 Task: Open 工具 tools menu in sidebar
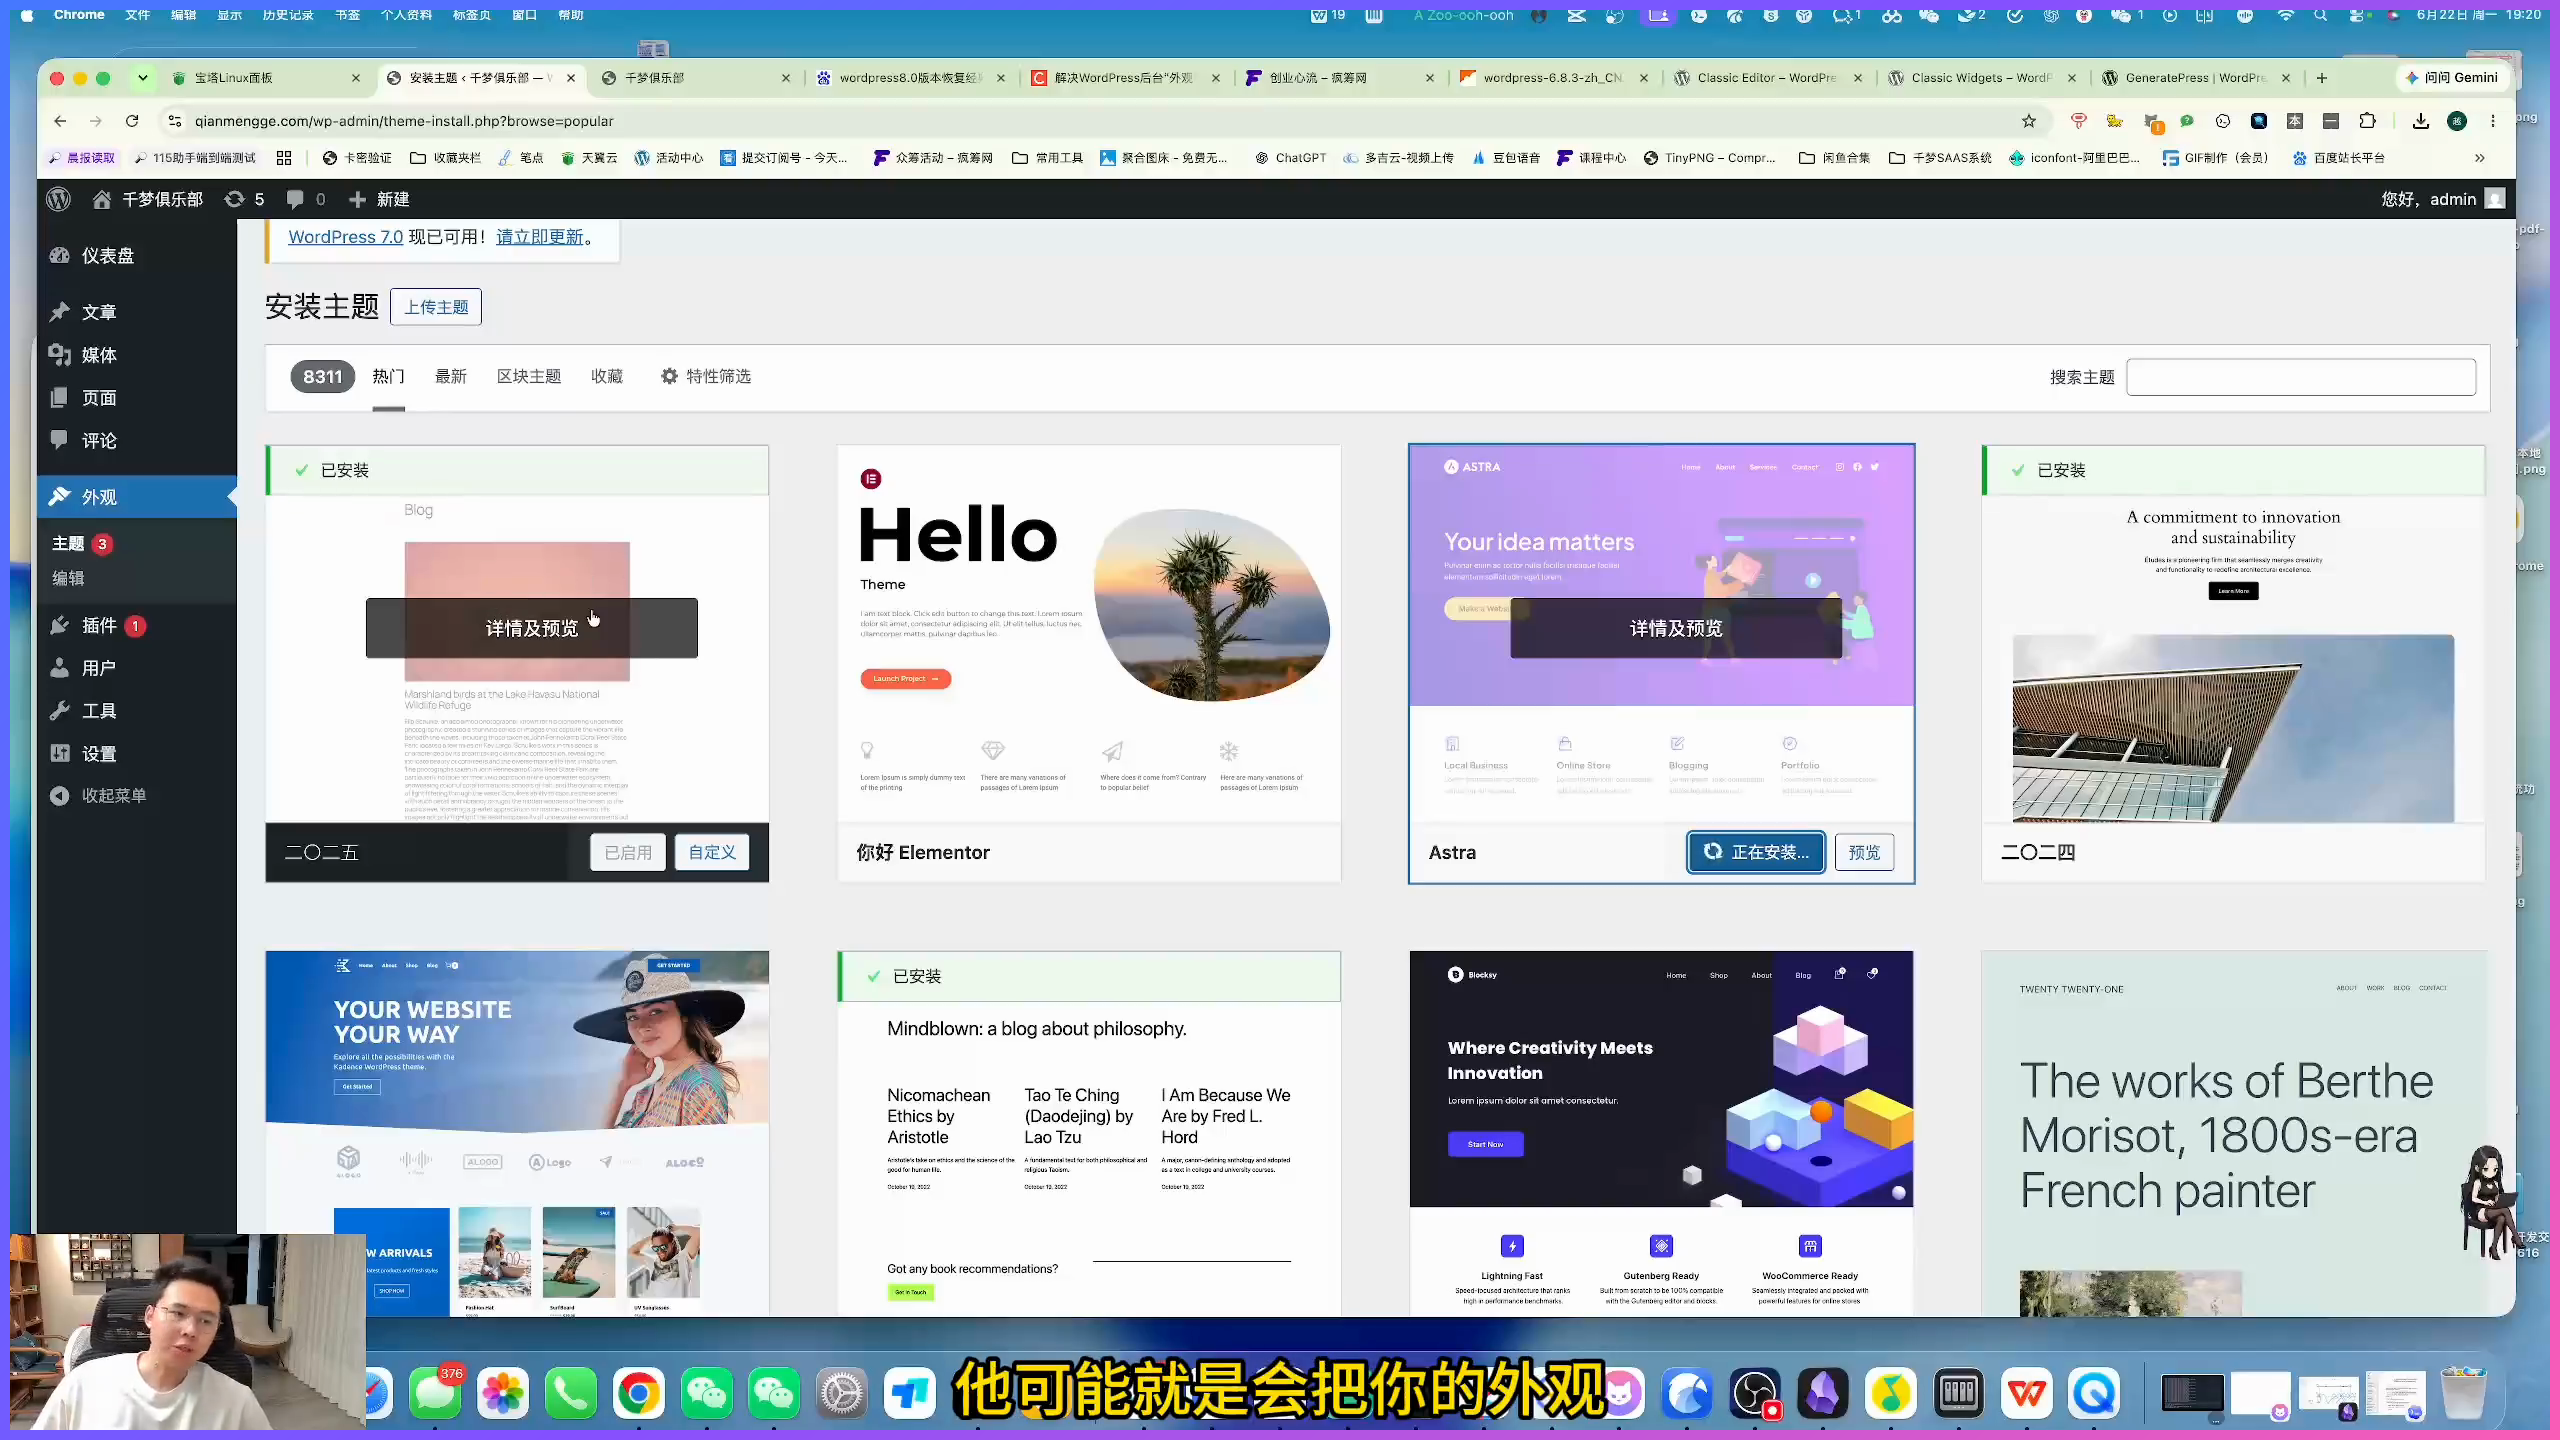point(137,711)
